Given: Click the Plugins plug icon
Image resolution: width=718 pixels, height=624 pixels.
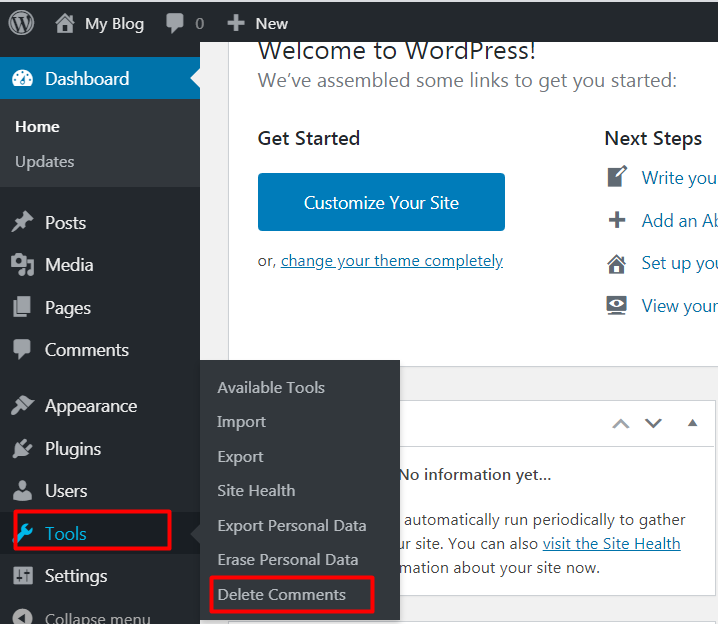Looking at the screenshot, I should point(22,449).
